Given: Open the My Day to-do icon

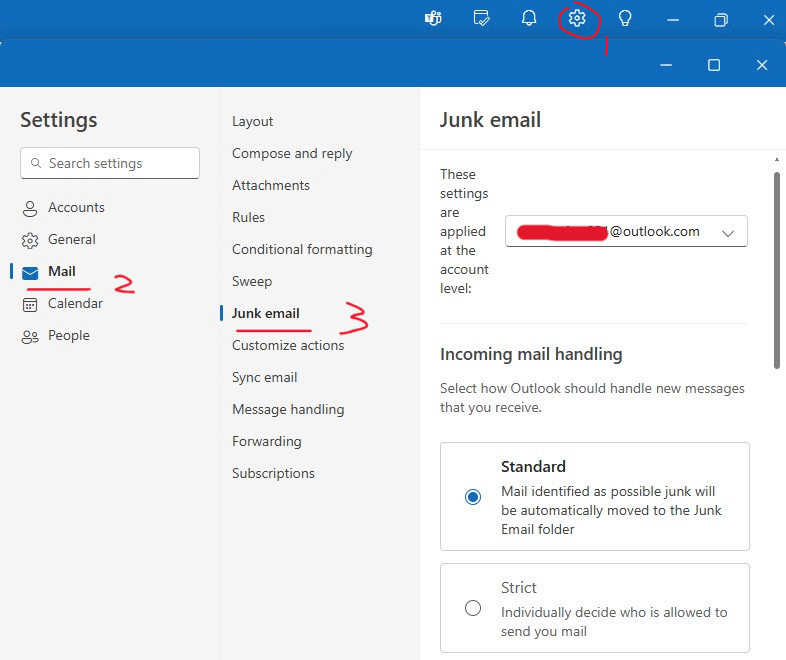Looking at the screenshot, I should point(481,19).
